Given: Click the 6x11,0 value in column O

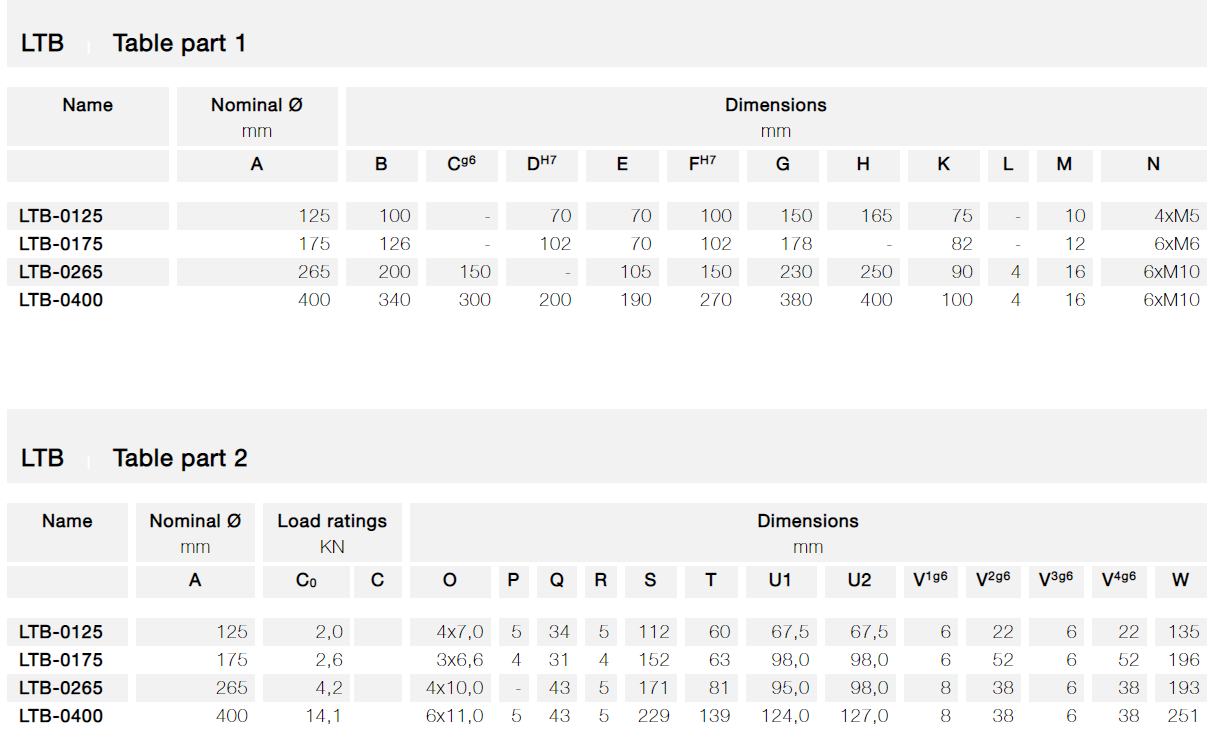Looking at the screenshot, I should click(455, 716).
